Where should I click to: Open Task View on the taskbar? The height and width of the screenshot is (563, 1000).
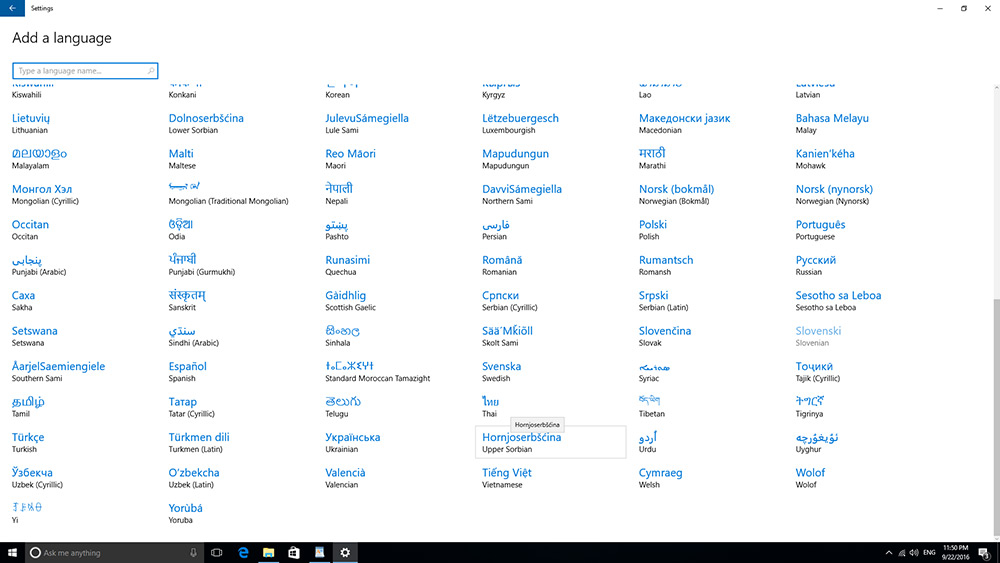click(x=216, y=553)
